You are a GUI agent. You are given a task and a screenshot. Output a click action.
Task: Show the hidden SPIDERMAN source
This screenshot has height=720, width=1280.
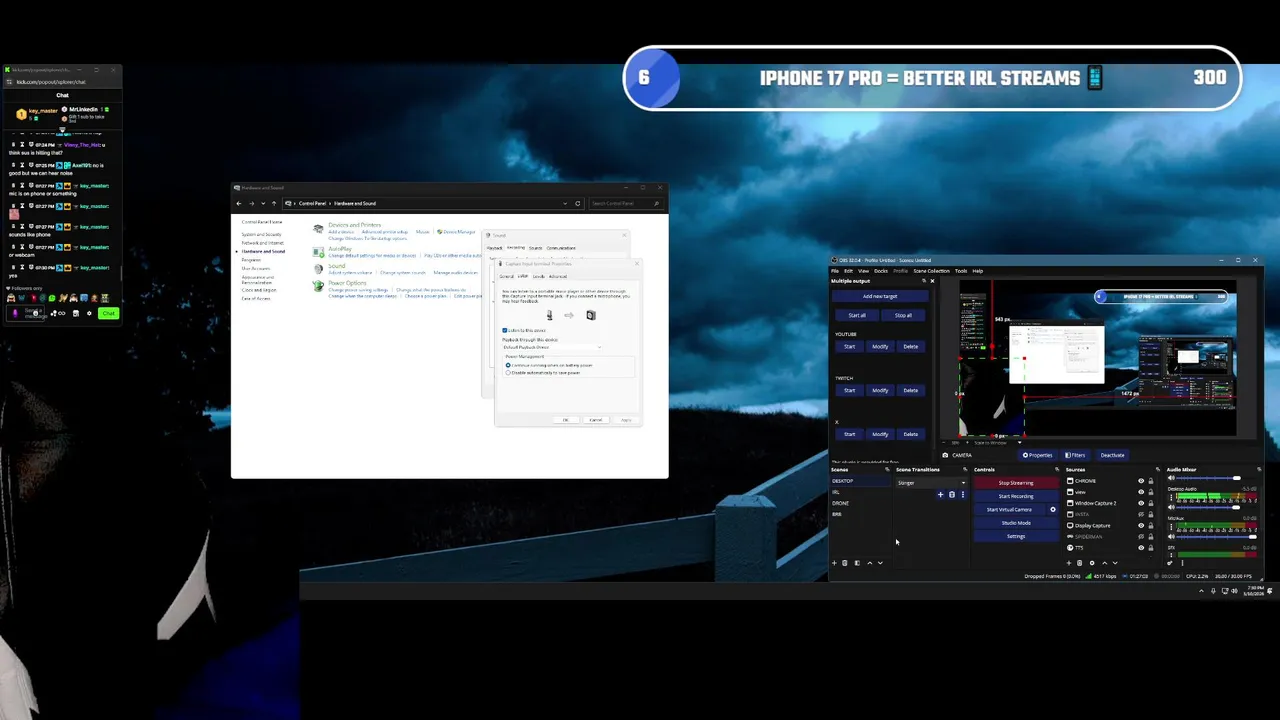(x=1141, y=537)
